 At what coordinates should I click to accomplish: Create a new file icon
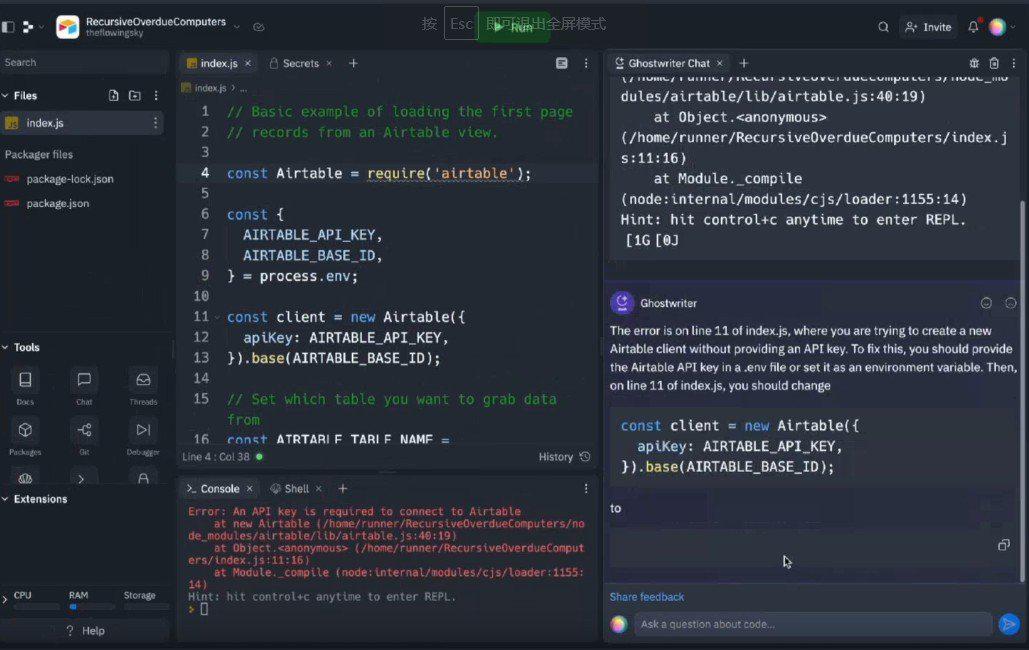(114, 95)
